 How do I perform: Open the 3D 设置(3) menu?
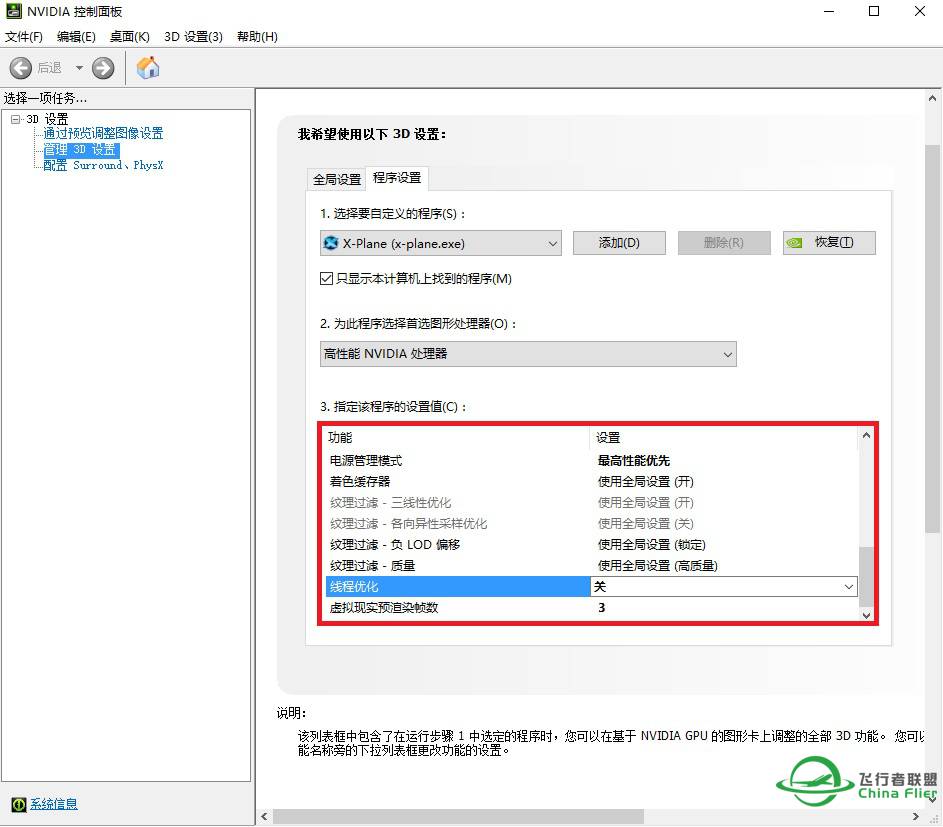click(193, 37)
